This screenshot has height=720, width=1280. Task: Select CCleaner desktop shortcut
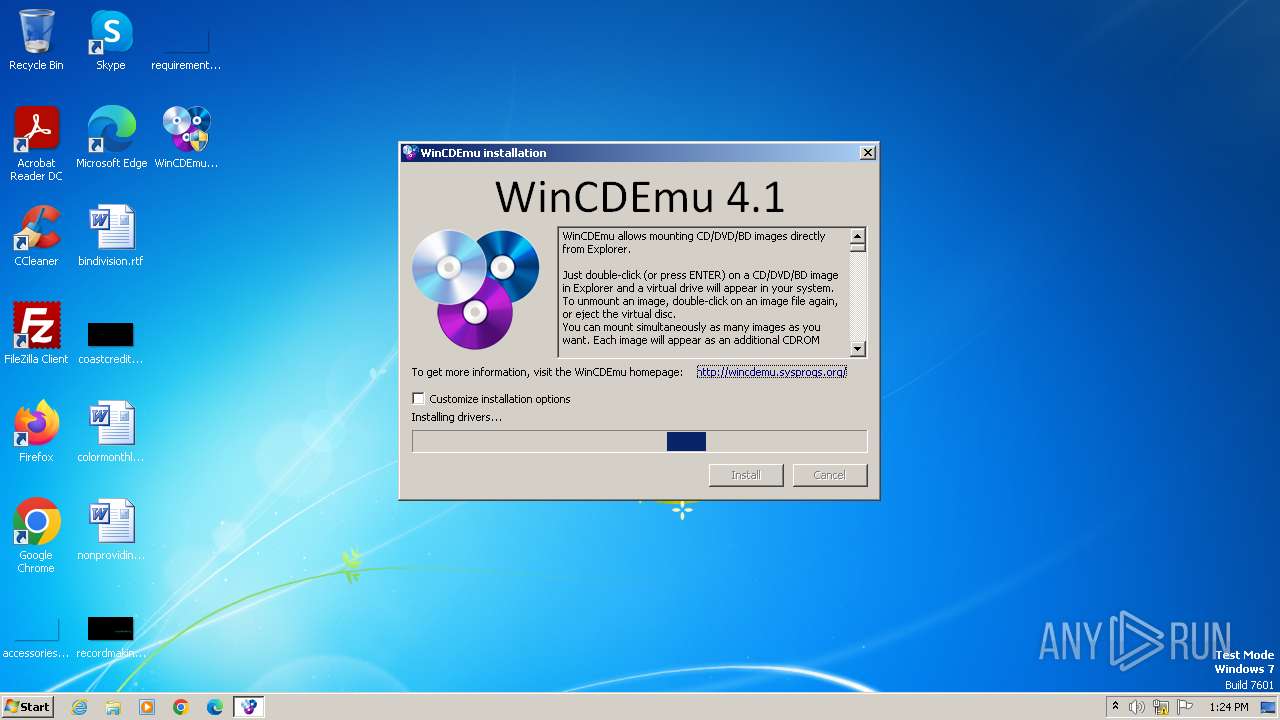(x=36, y=236)
